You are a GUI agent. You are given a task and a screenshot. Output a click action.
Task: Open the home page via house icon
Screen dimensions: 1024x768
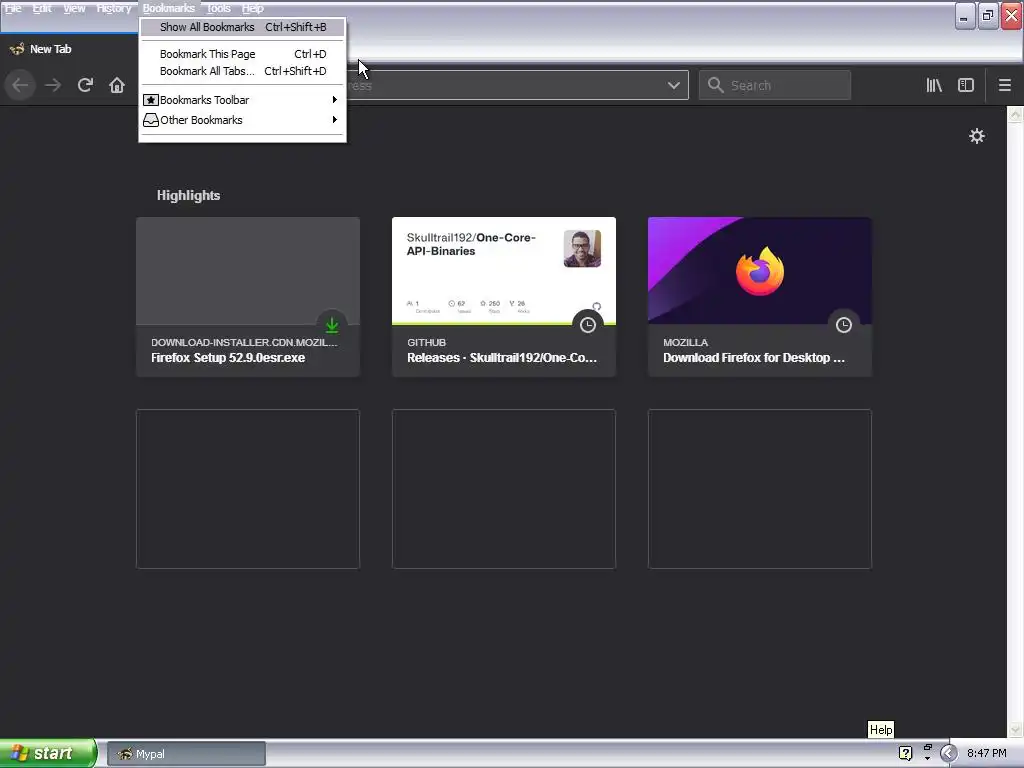click(117, 86)
